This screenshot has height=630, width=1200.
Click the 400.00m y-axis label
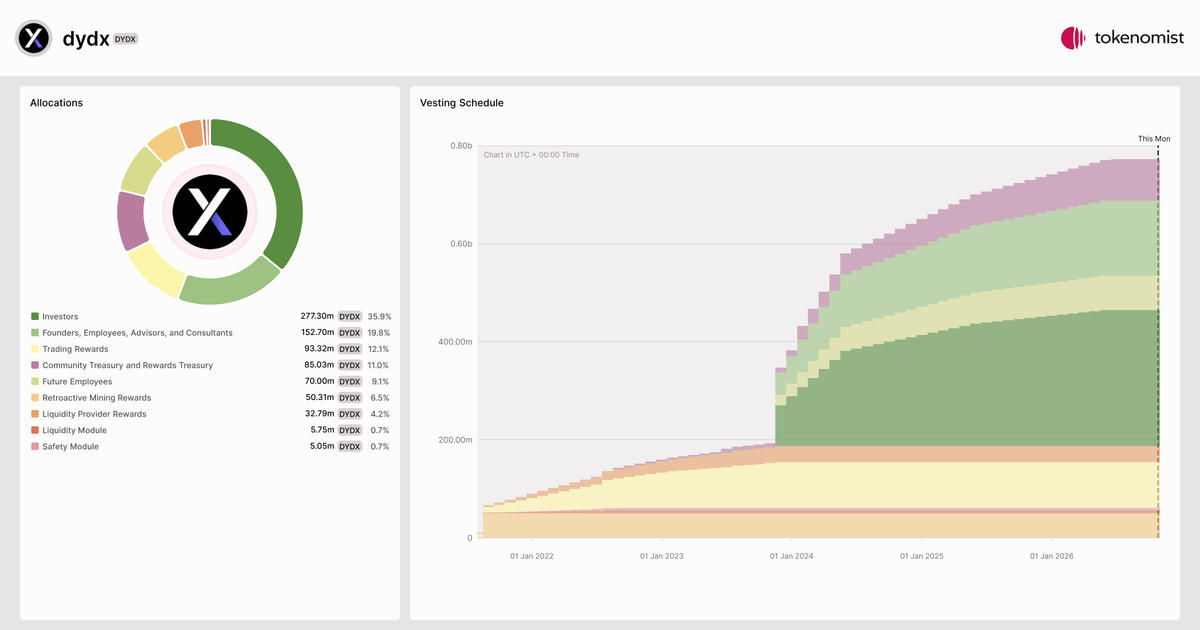click(x=453, y=342)
